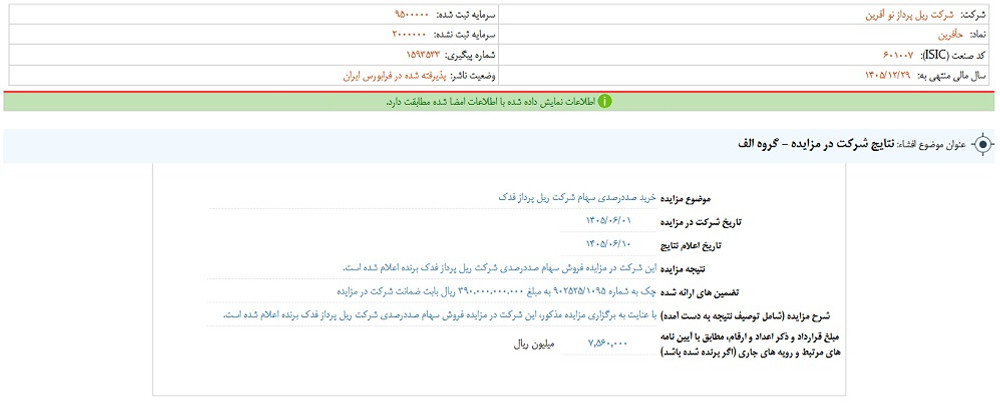Select tracking number '۱۵۹۳۵۲۳'
This screenshot has width=1000, height=410.
(x=423, y=56)
